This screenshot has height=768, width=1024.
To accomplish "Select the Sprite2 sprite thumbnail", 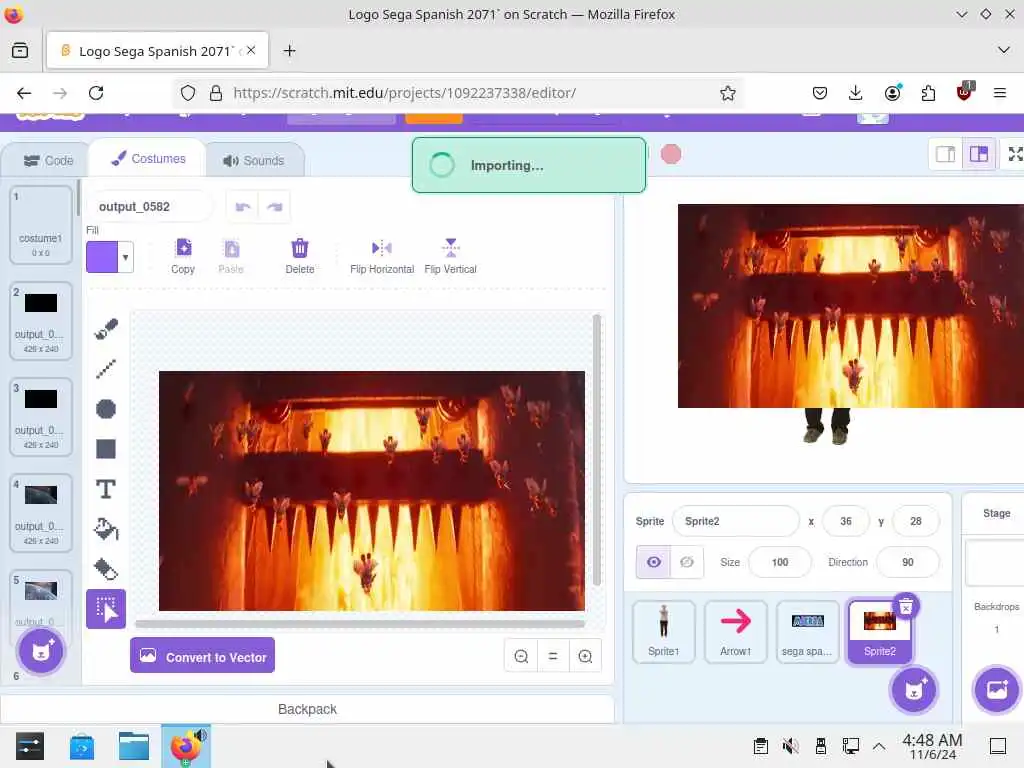I will click(x=879, y=632).
